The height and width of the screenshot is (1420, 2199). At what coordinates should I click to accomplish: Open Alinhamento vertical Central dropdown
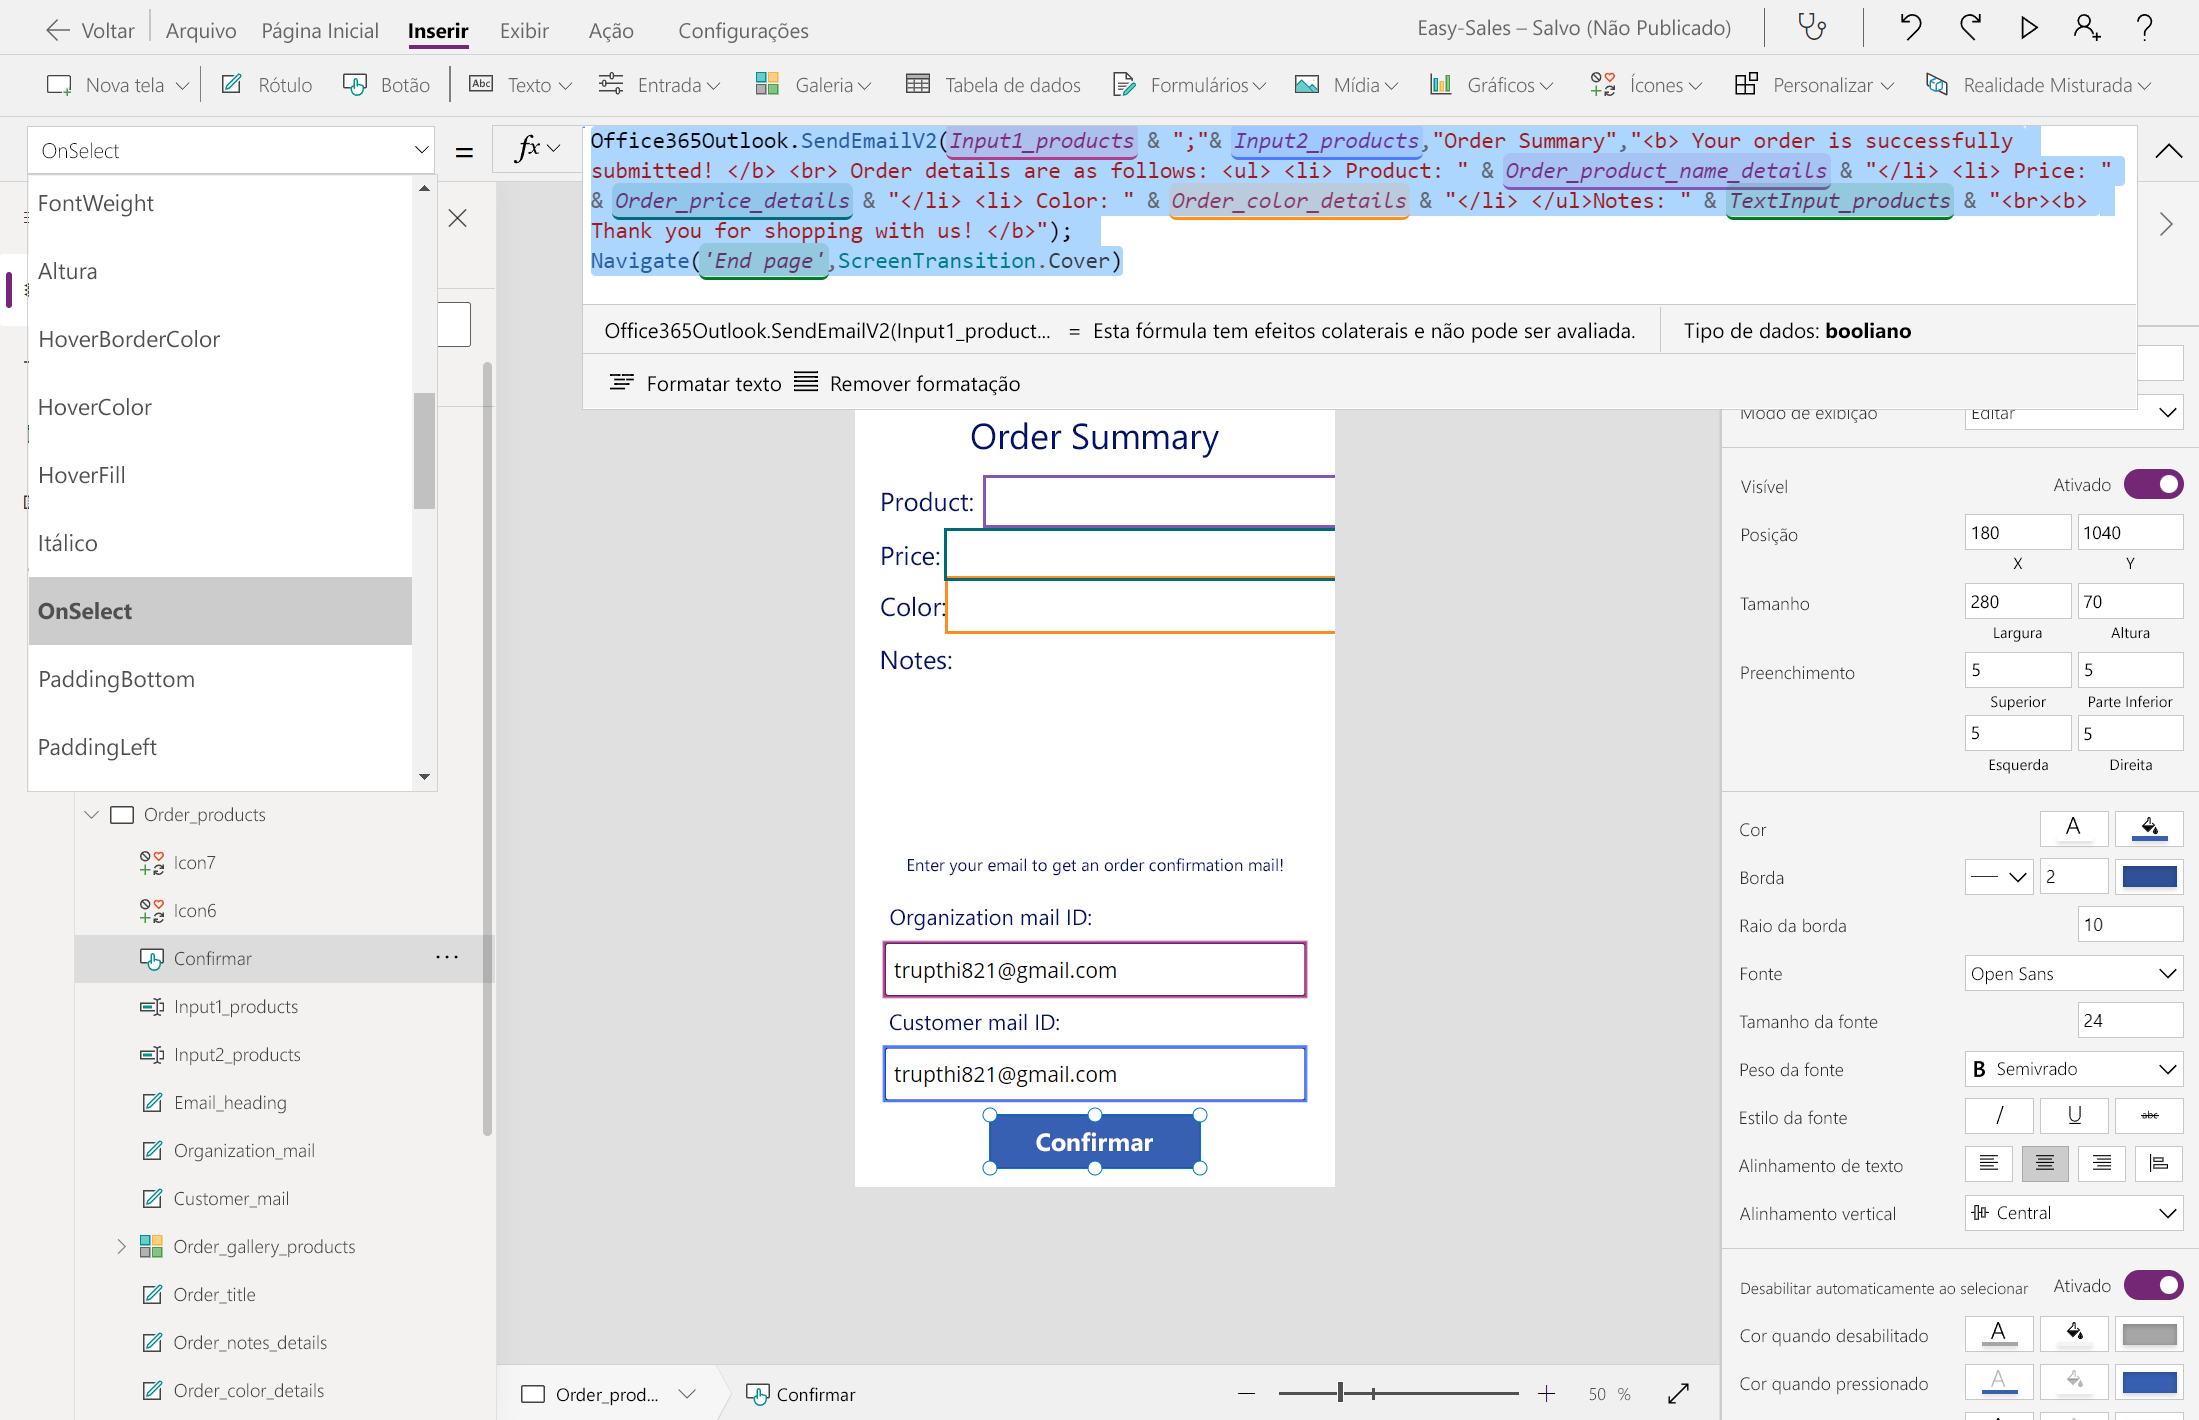coord(2073,1213)
